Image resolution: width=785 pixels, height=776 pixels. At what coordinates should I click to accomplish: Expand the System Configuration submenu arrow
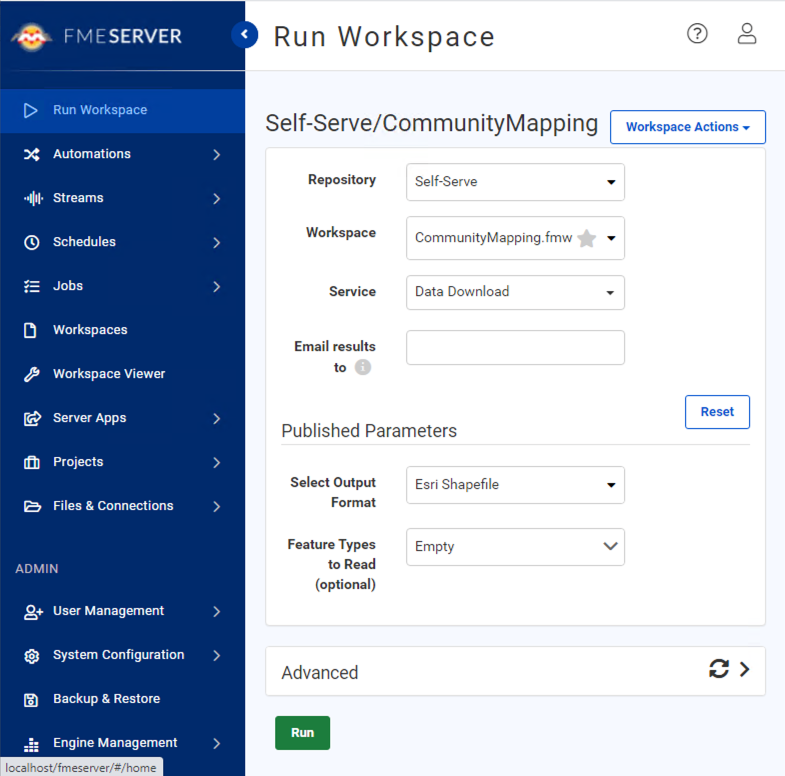click(216, 655)
